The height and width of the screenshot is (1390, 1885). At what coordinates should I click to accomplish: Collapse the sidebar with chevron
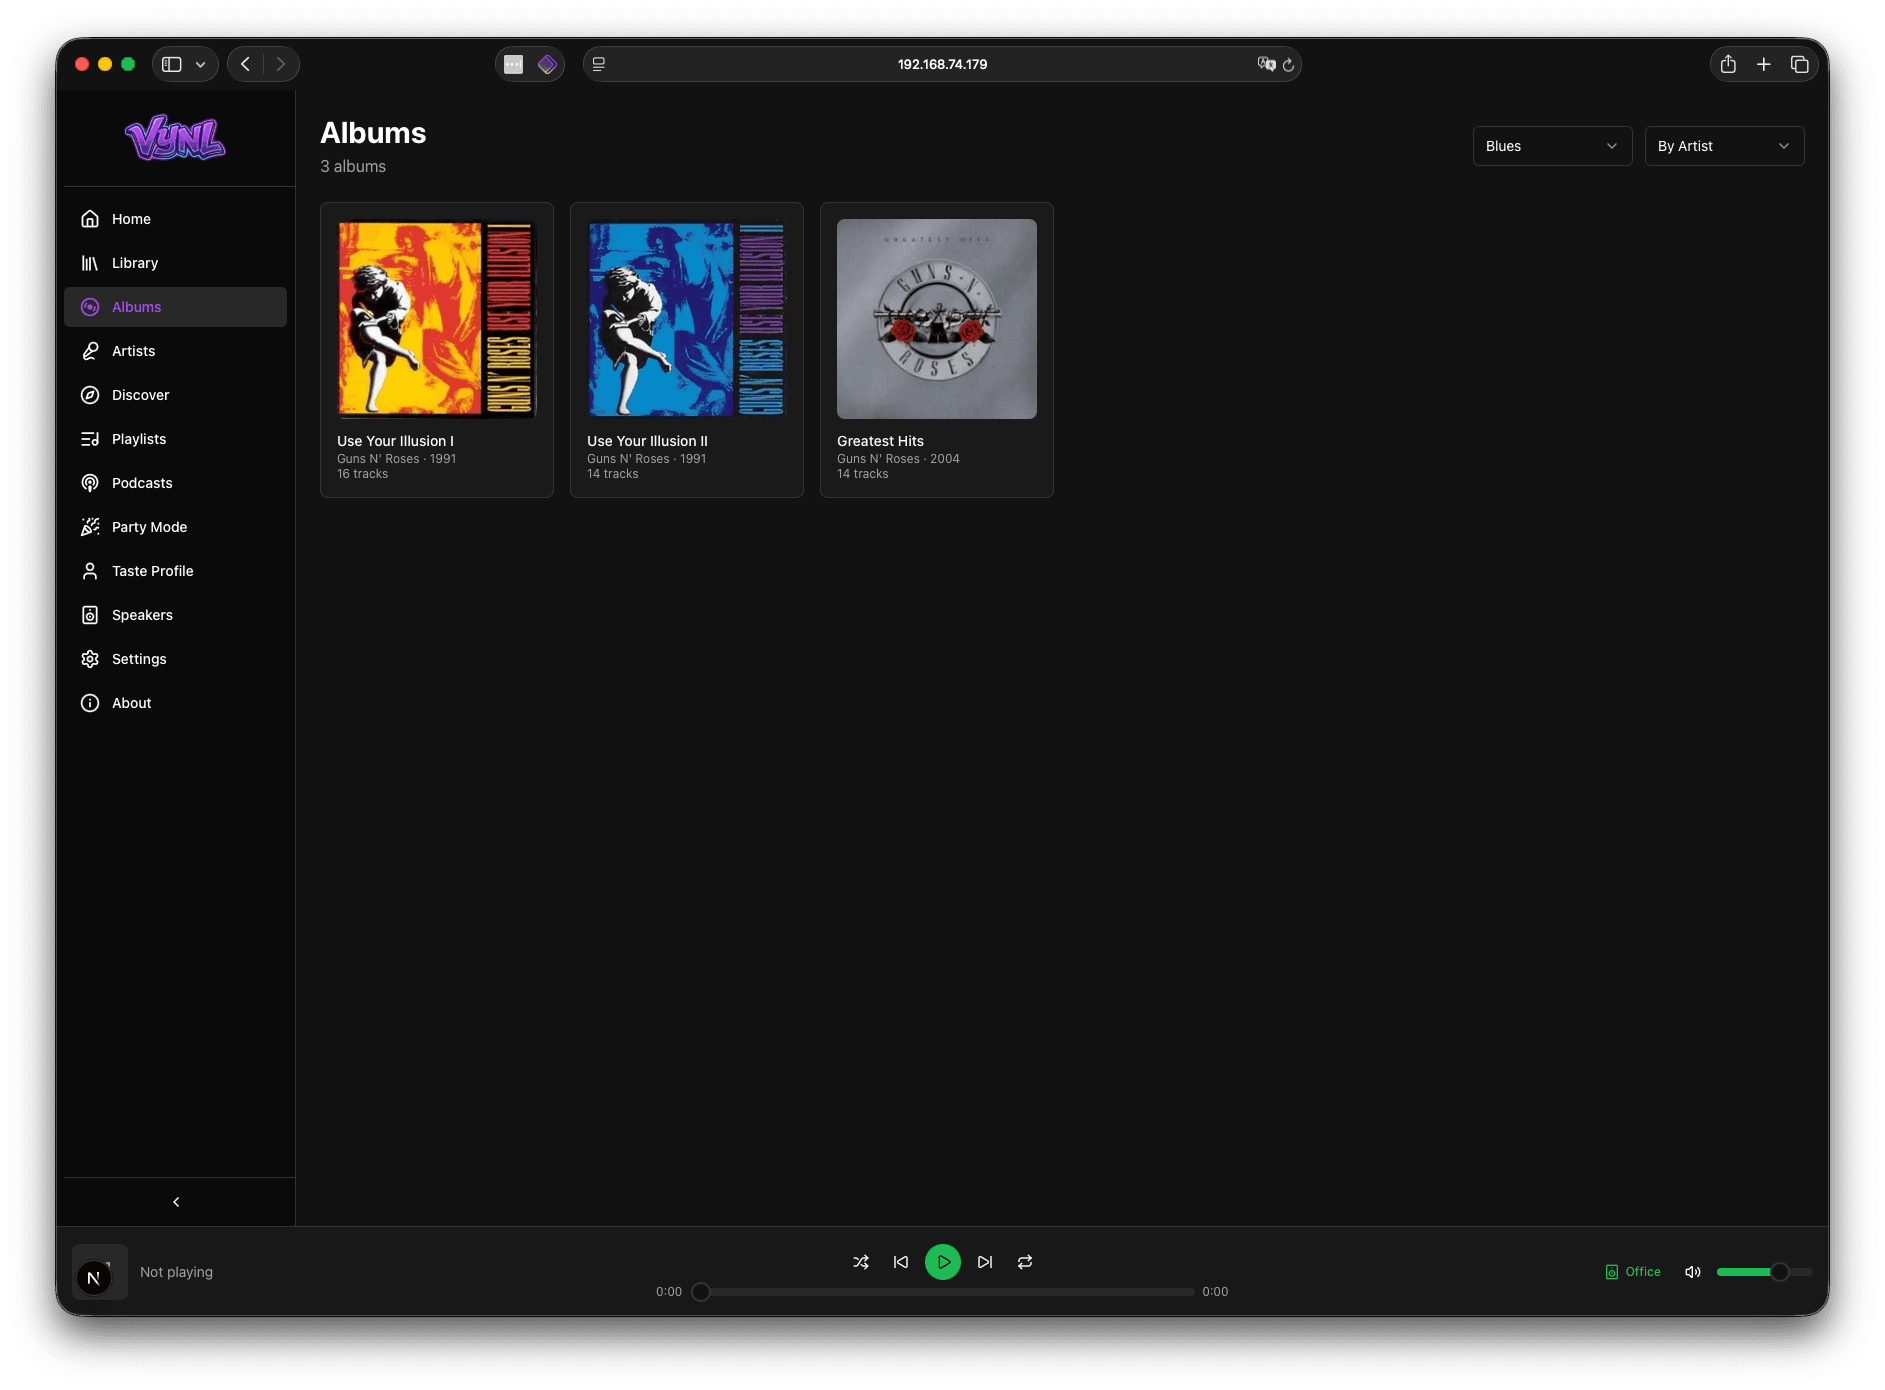click(176, 1202)
